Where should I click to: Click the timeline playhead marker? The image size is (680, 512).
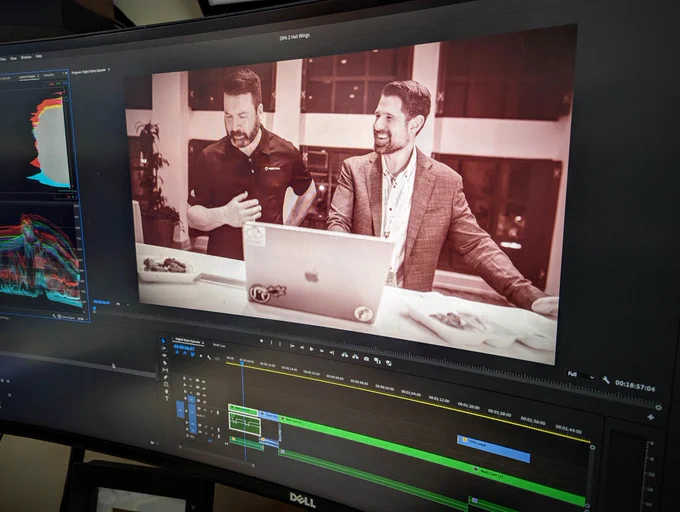point(242,362)
